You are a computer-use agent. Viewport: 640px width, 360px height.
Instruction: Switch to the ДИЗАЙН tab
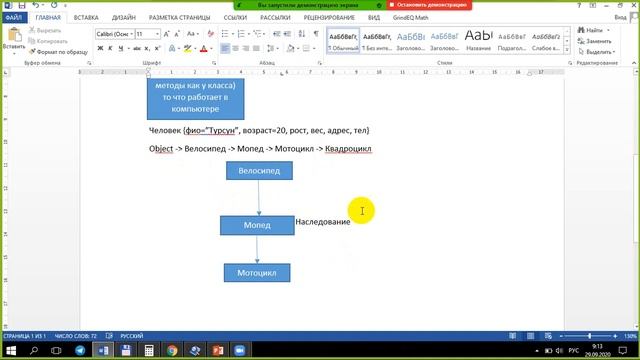point(124,18)
